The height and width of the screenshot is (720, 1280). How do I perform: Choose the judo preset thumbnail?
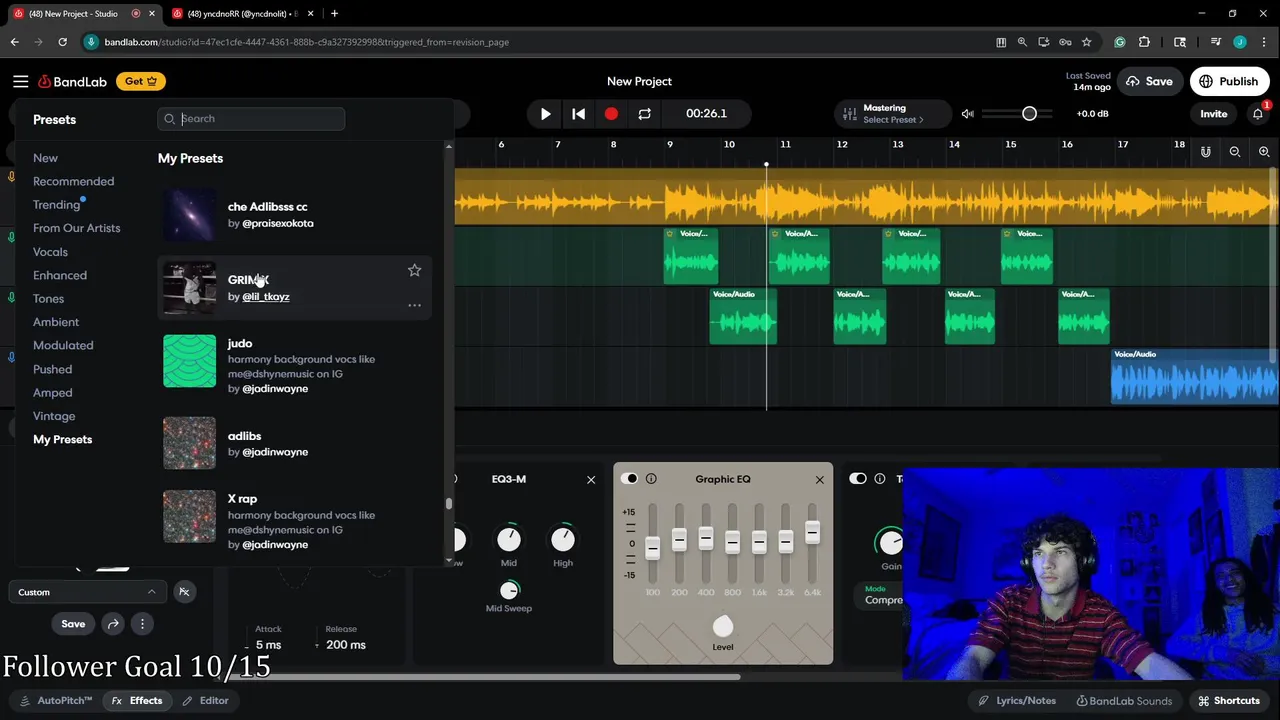pos(189,361)
